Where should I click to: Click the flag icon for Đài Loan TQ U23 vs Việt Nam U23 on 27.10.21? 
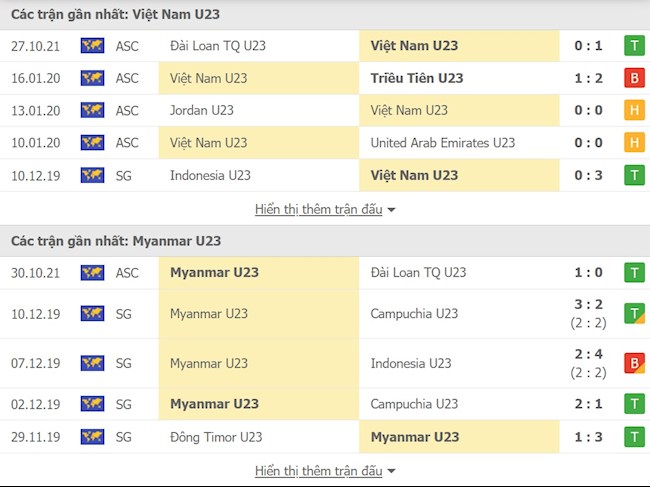click(x=92, y=46)
